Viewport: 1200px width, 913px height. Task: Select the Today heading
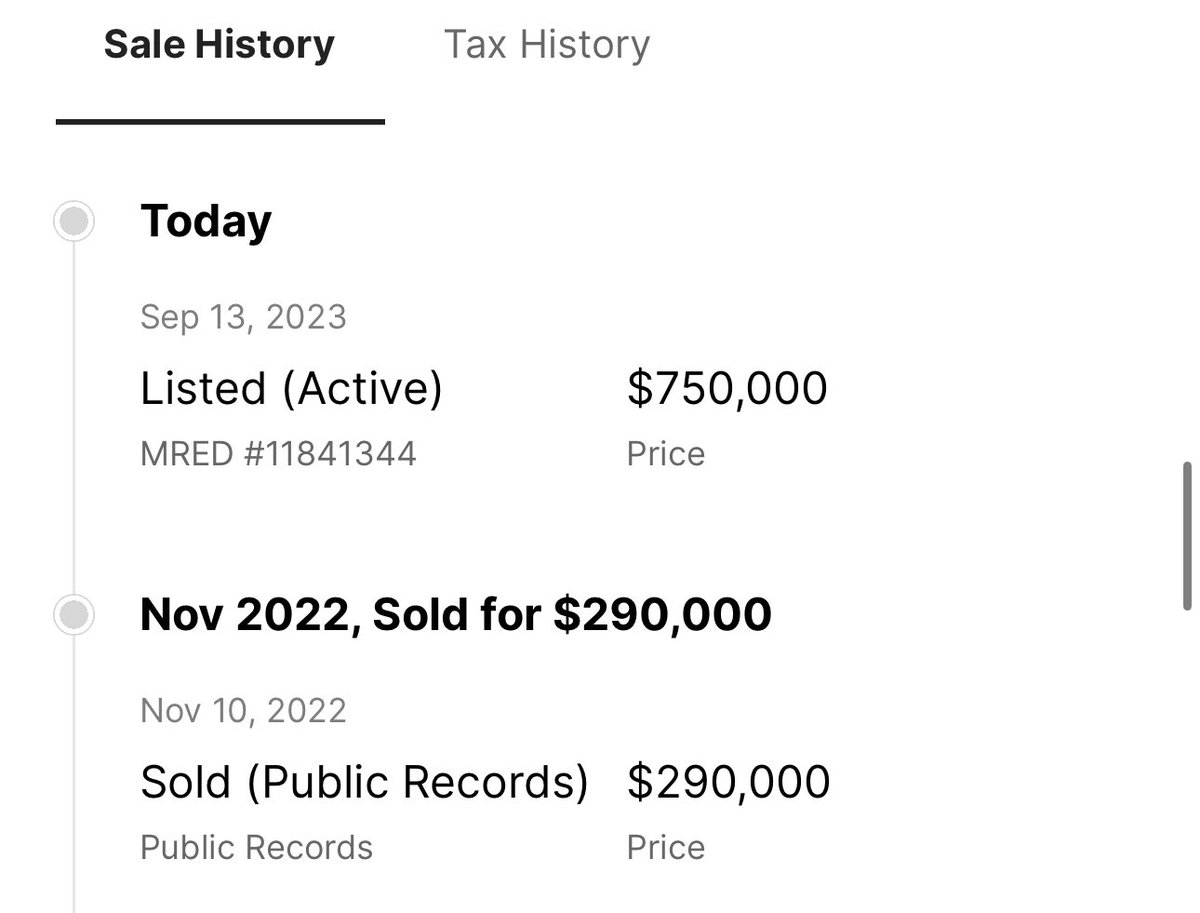[206, 221]
